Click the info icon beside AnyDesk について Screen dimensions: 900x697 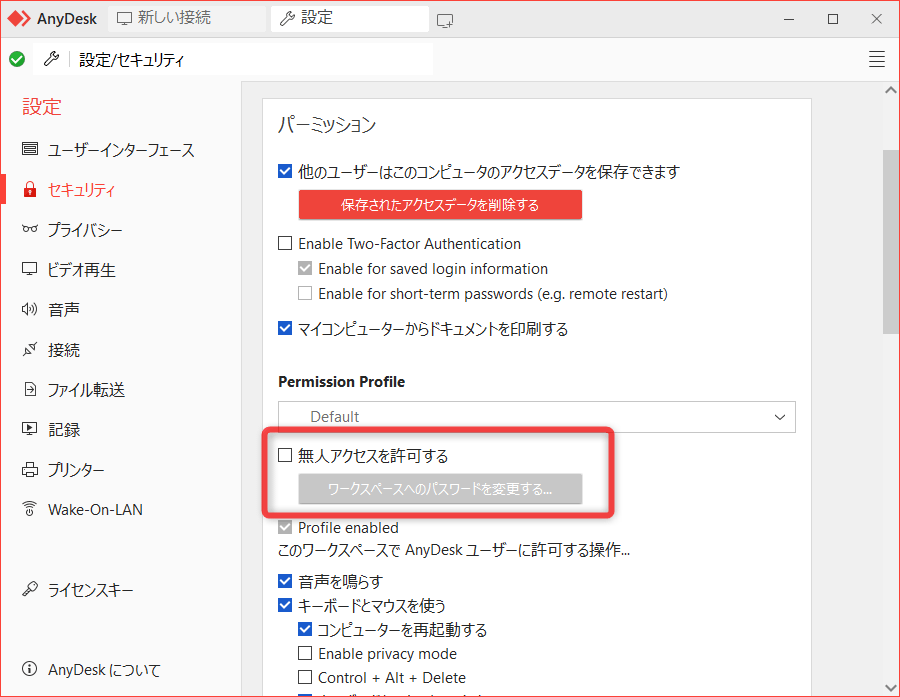(x=29, y=669)
